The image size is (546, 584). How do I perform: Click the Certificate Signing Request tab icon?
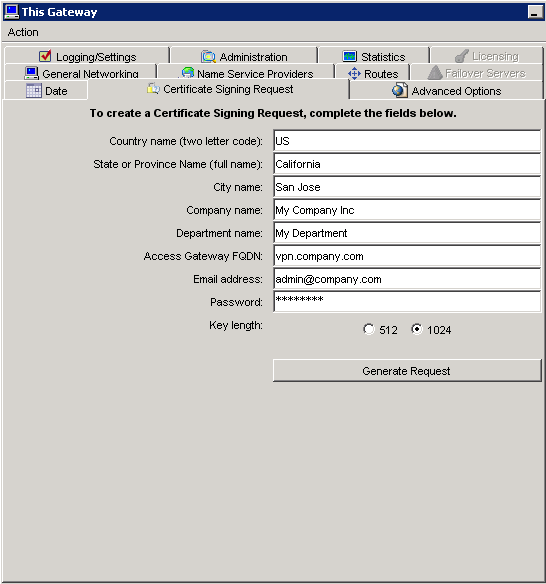[153, 89]
